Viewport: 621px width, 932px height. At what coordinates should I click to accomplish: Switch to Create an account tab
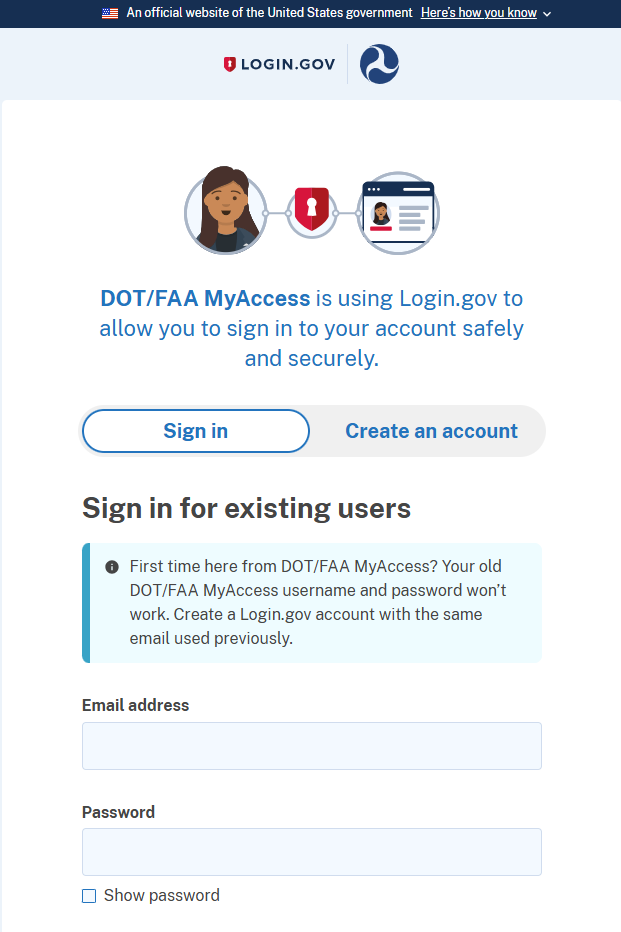431,431
